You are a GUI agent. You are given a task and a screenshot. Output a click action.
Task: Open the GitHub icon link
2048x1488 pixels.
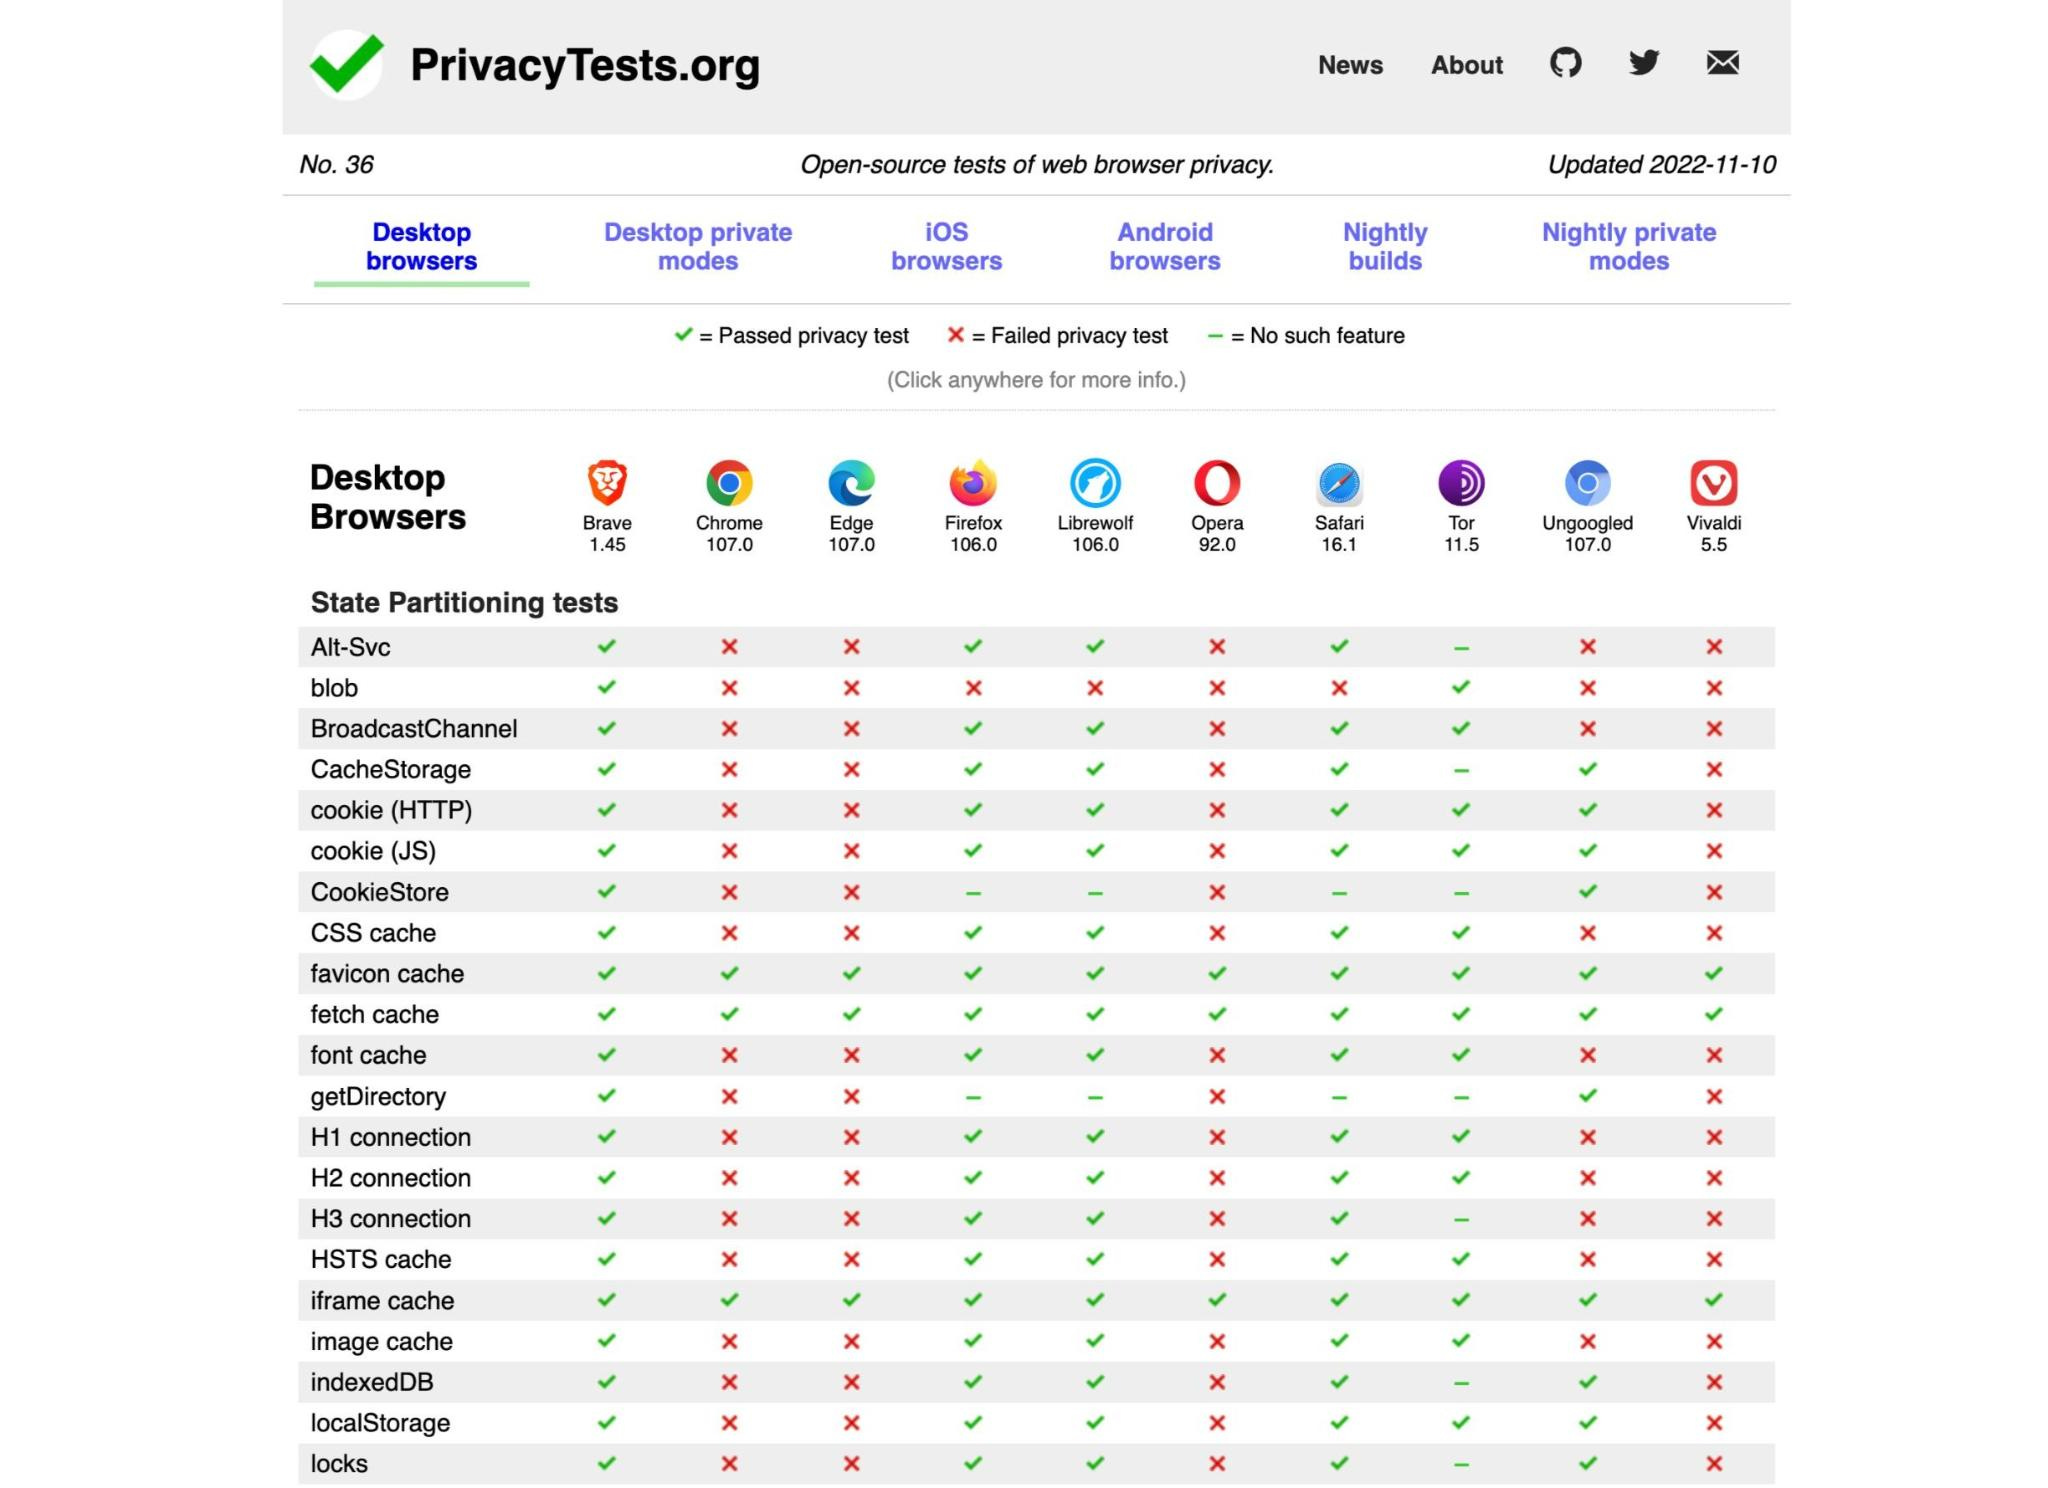pyautogui.click(x=1565, y=64)
